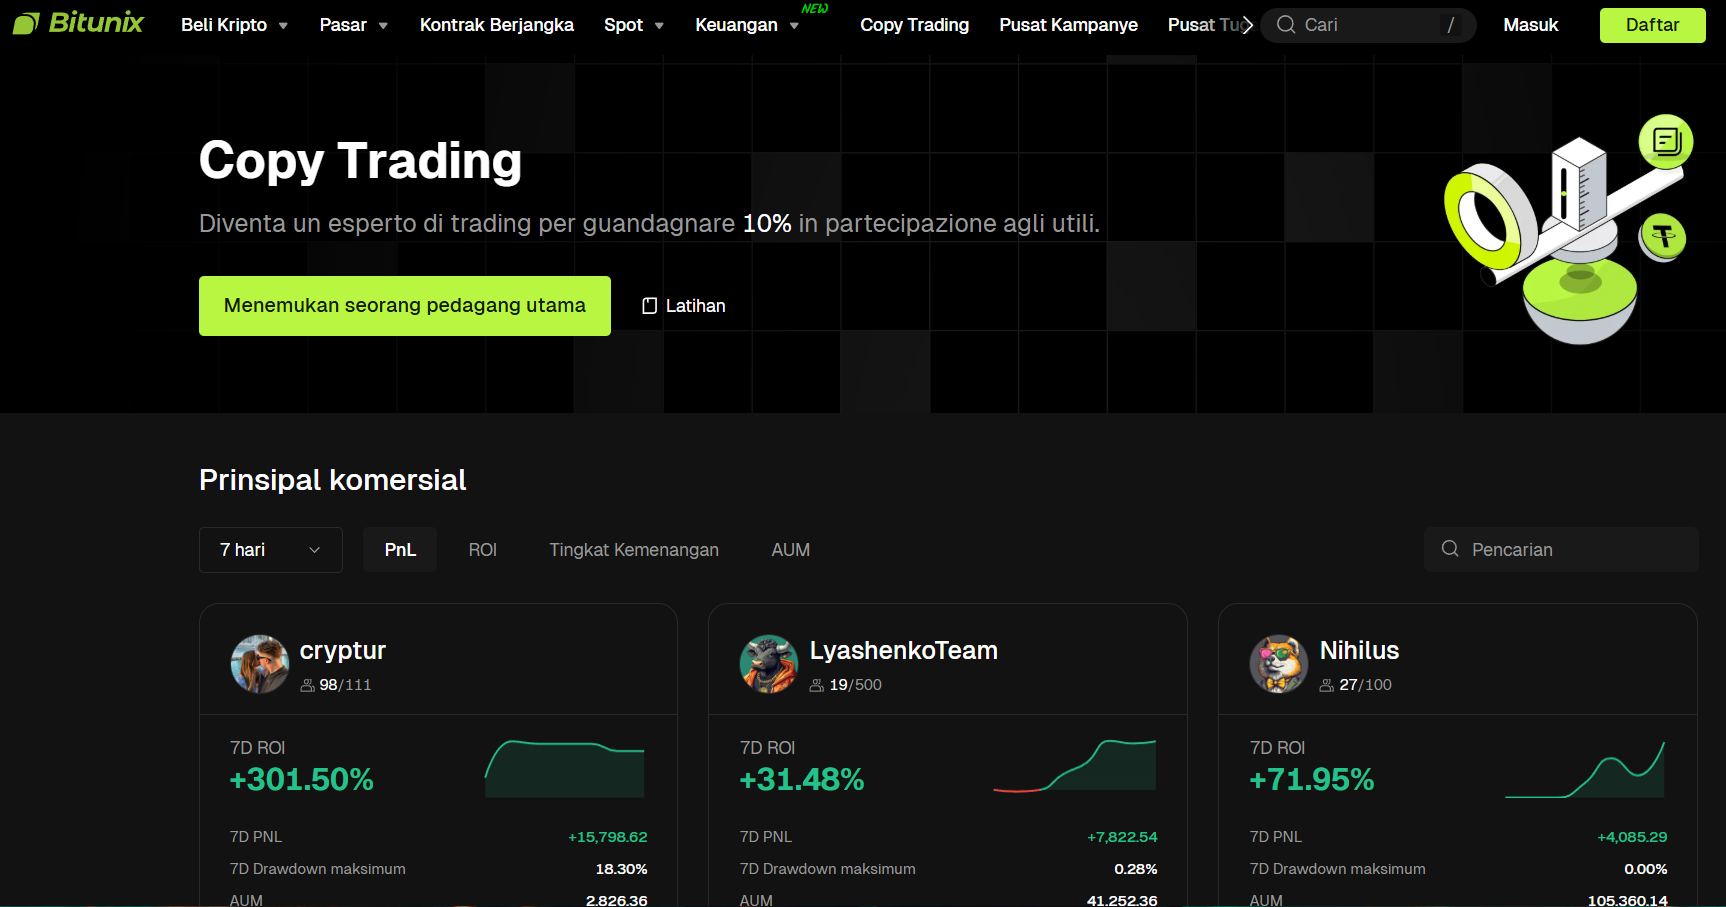Viewport: 1726px width, 907px height.
Task: Click followers icon next to 19/500
Action: 817,685
